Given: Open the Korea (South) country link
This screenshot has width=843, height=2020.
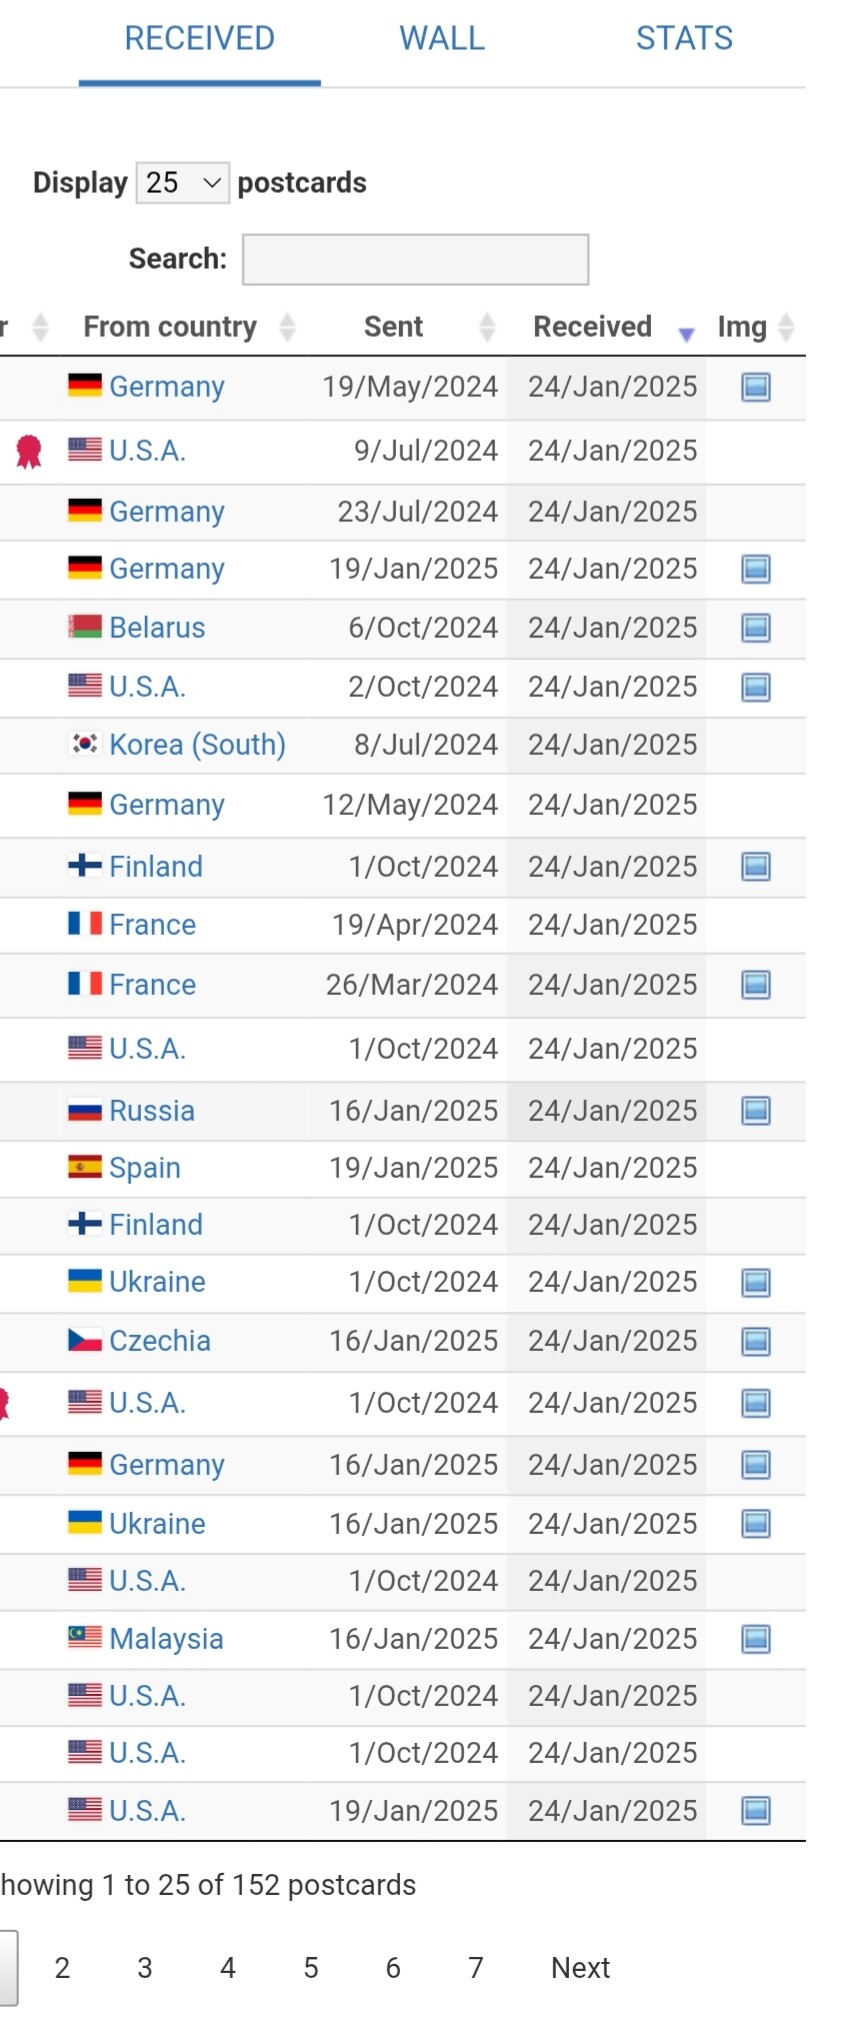Looking at the screenshot, I should click(x=197, y=745).
